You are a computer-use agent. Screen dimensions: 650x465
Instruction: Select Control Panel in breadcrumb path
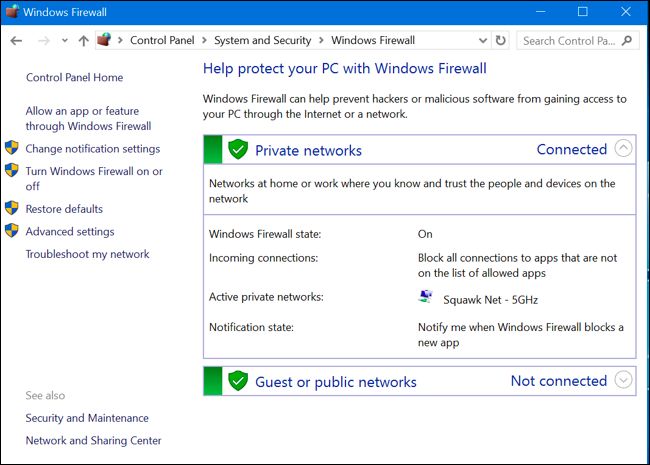(162, 40)
